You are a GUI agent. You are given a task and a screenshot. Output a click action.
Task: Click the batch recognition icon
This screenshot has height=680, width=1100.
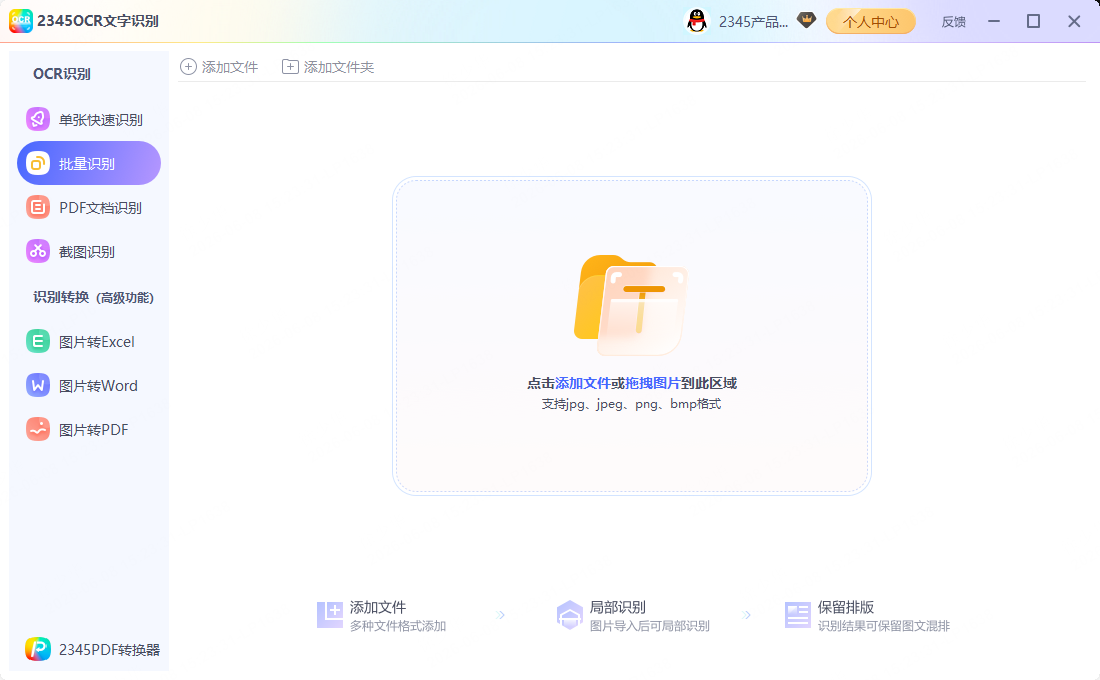(38, 164)
